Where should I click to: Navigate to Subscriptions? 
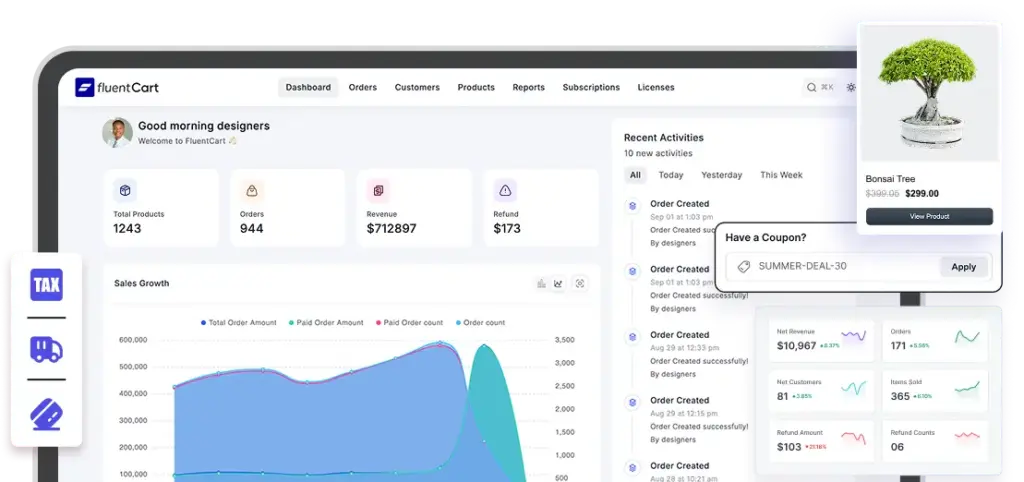tap(591, 87)
